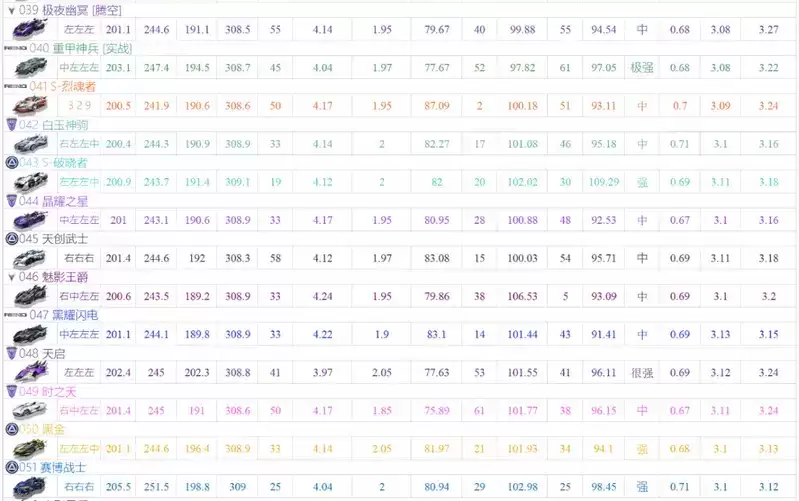Viewport: 799px width, 501px height.
Task: Click the brand logo beside 041 S-烈魂者
Action: (x=14, y=86)
